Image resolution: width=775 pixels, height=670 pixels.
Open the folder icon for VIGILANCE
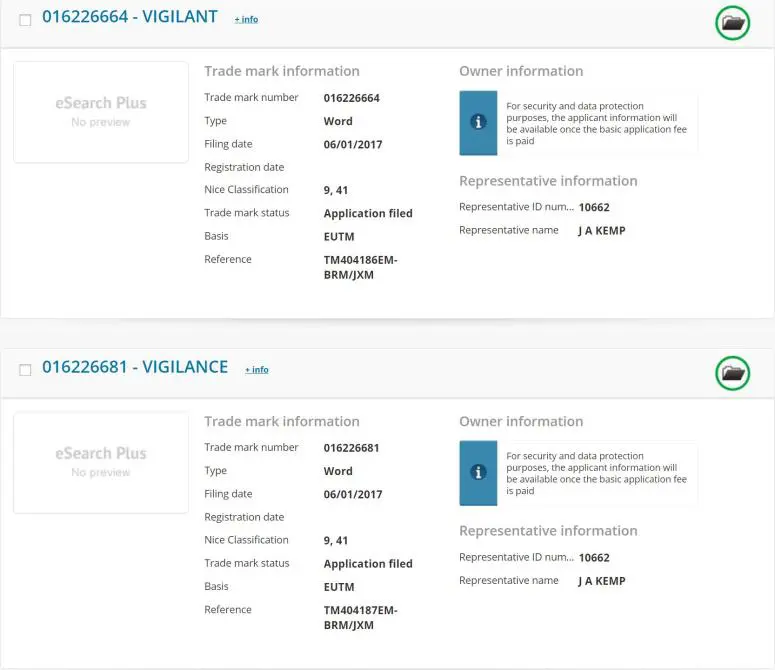(733, 373)
